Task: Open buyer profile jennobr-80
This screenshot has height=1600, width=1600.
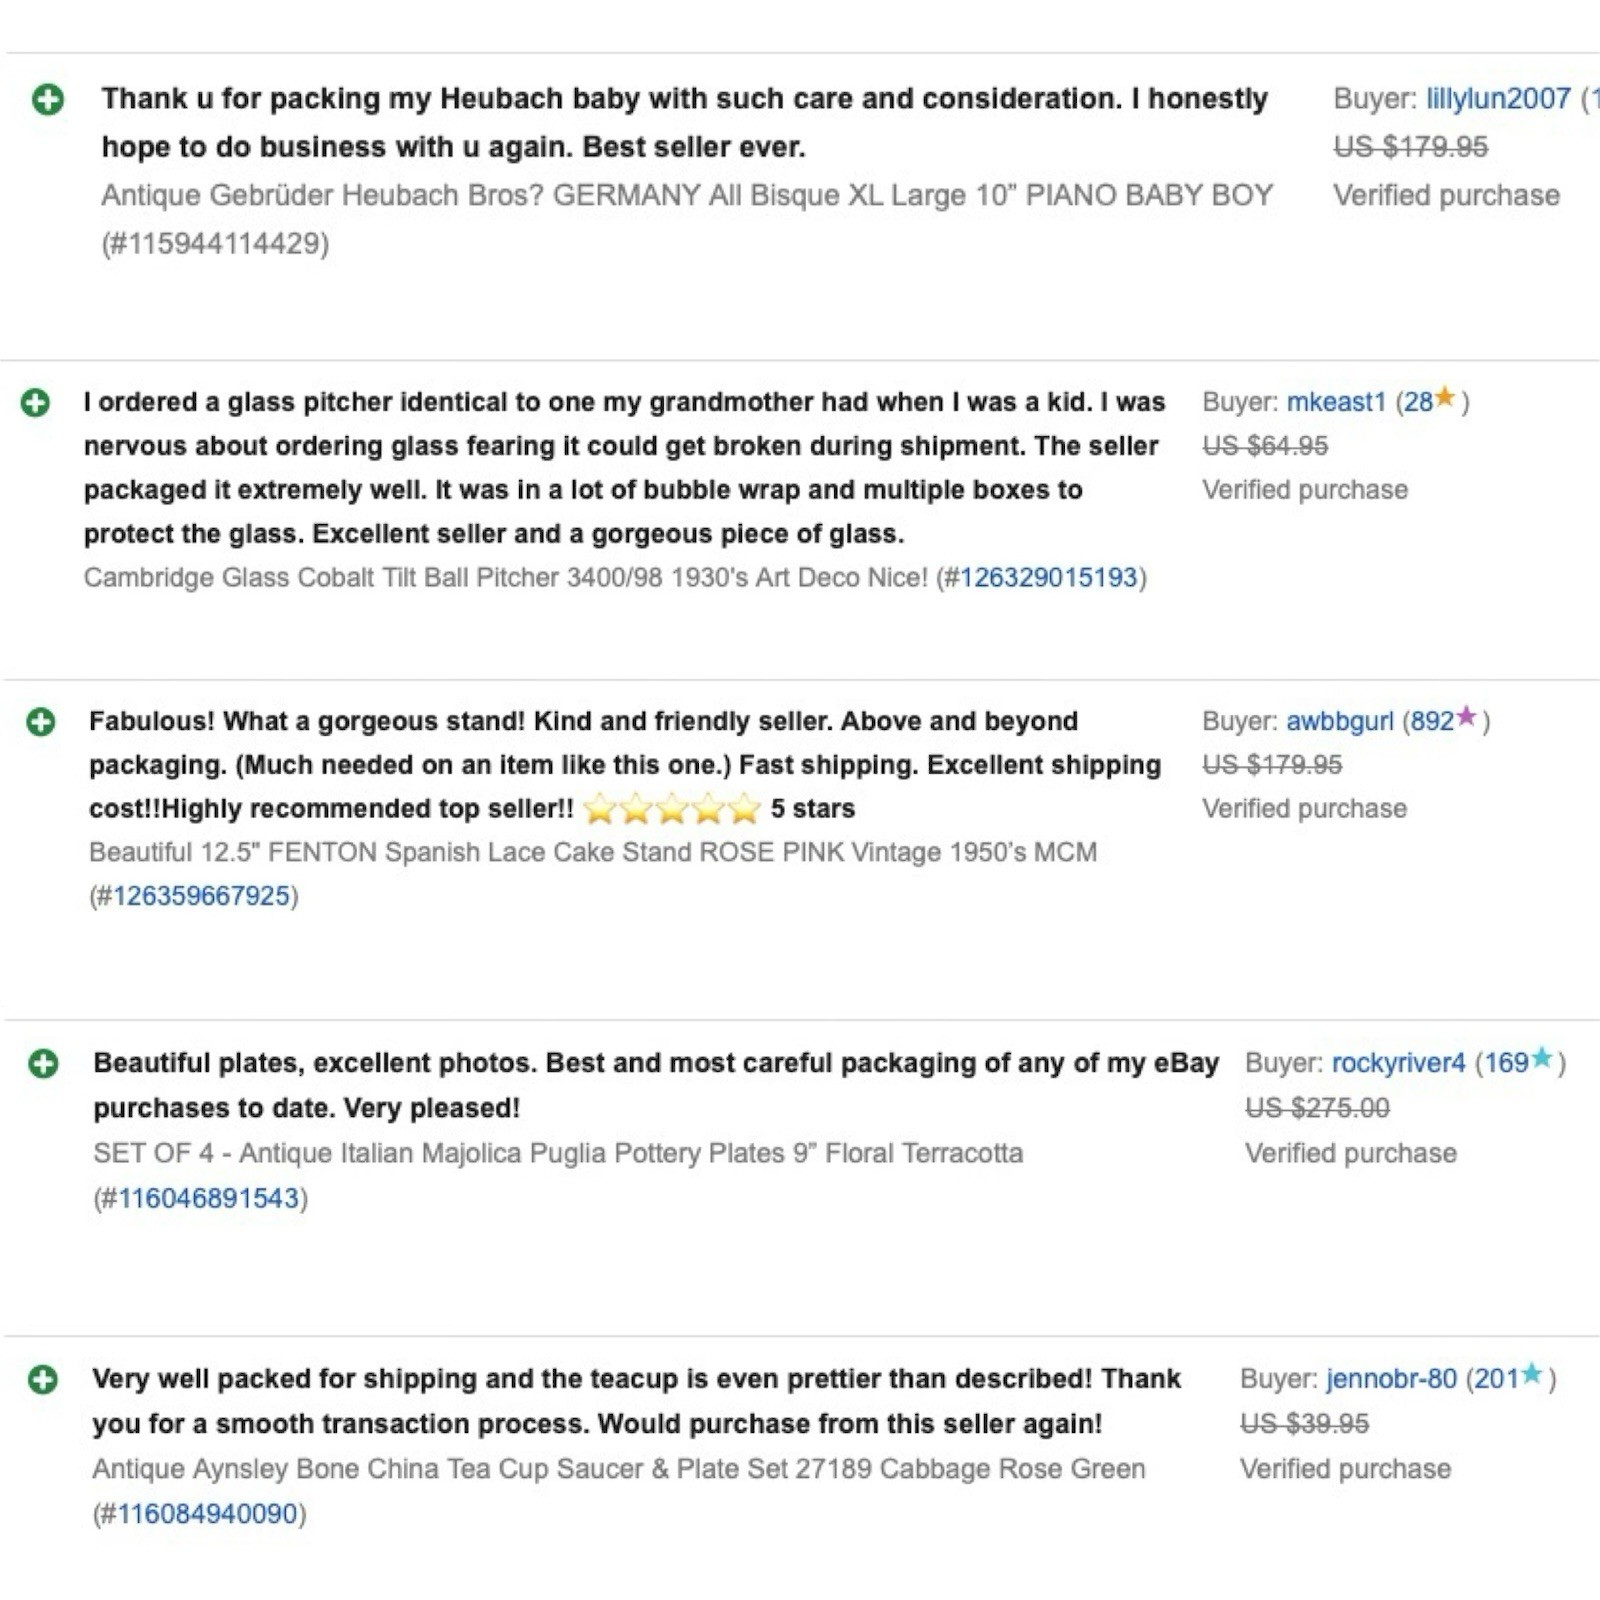Action: [1391, 1379]
